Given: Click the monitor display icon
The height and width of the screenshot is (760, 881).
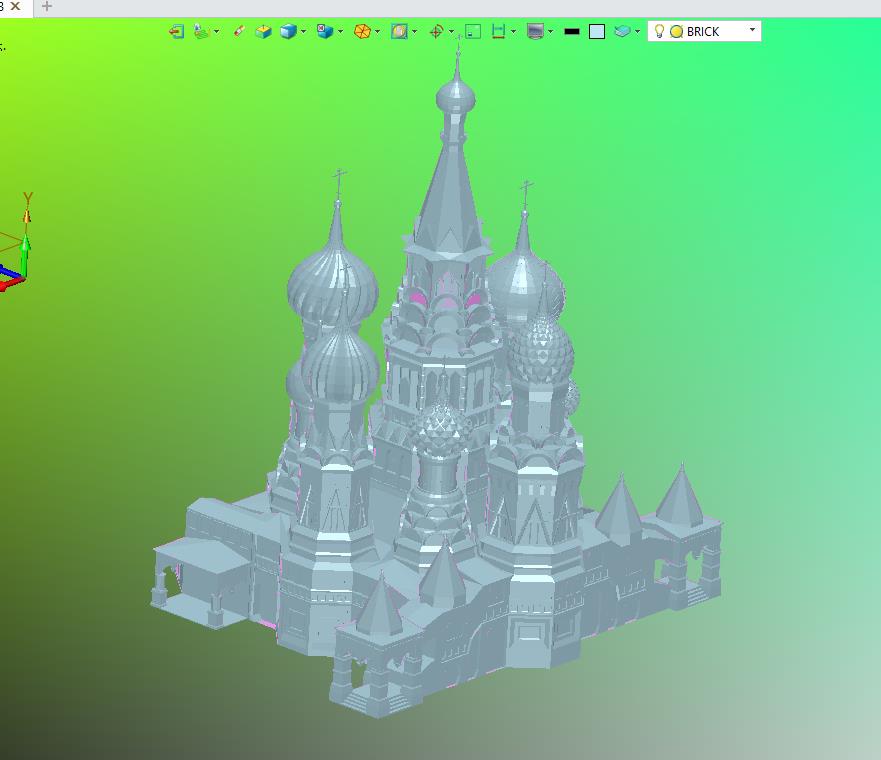Looking at the screenshot, I should pos(535,31).
